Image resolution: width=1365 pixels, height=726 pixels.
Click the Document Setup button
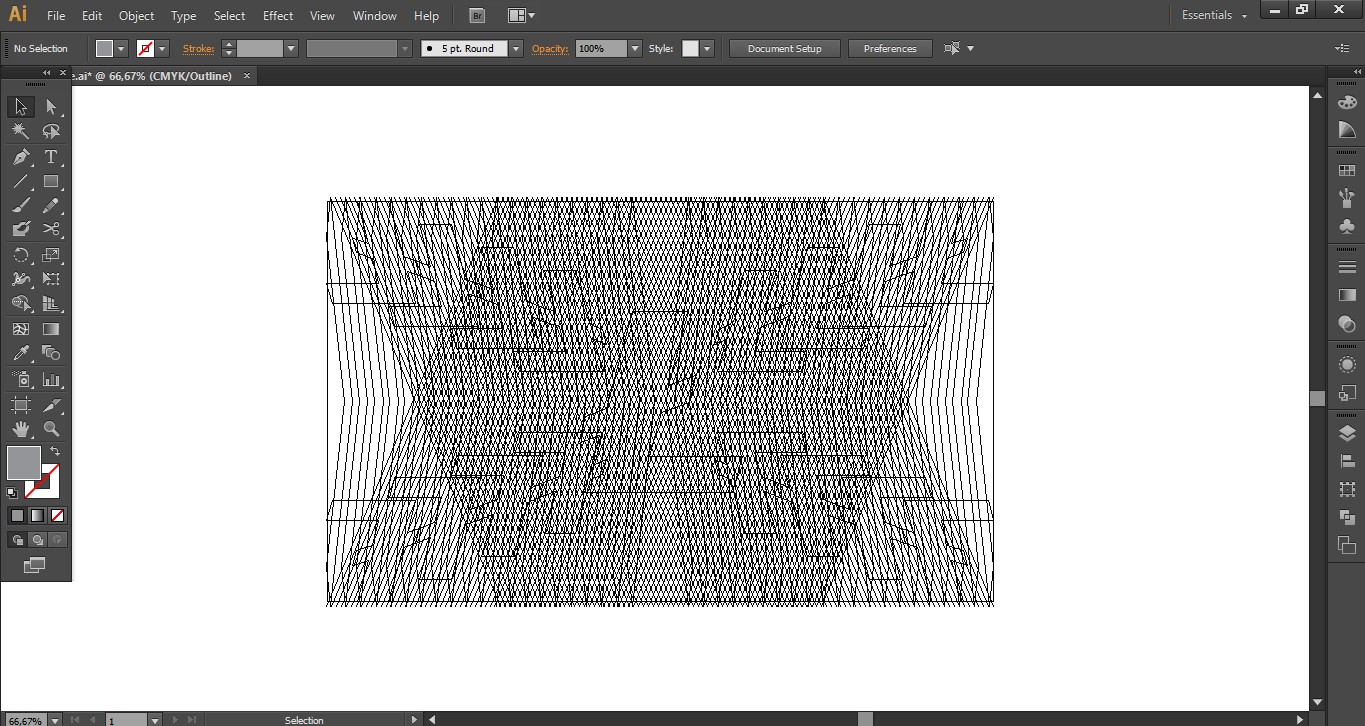785,49
